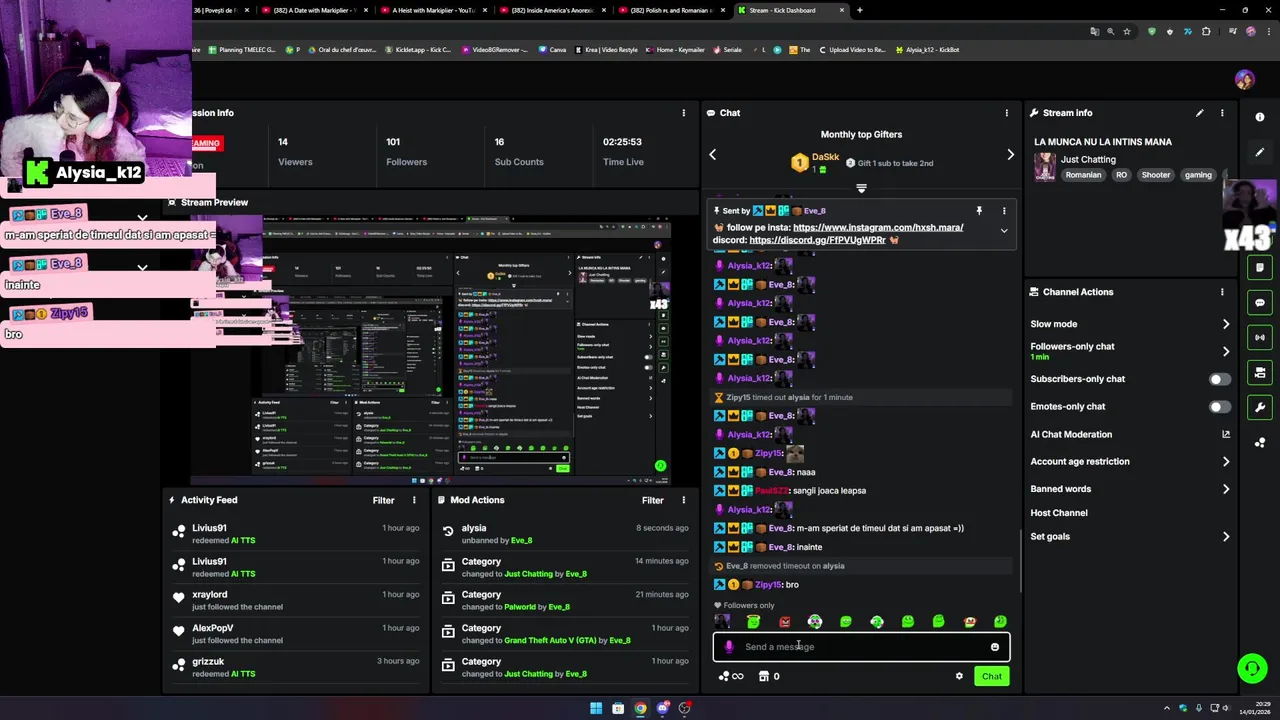The width and height of the screenshot is (1280, 720).
Task: Click the sidebar note document icon
Action: pyautogui.click(x=1260, y=267)
